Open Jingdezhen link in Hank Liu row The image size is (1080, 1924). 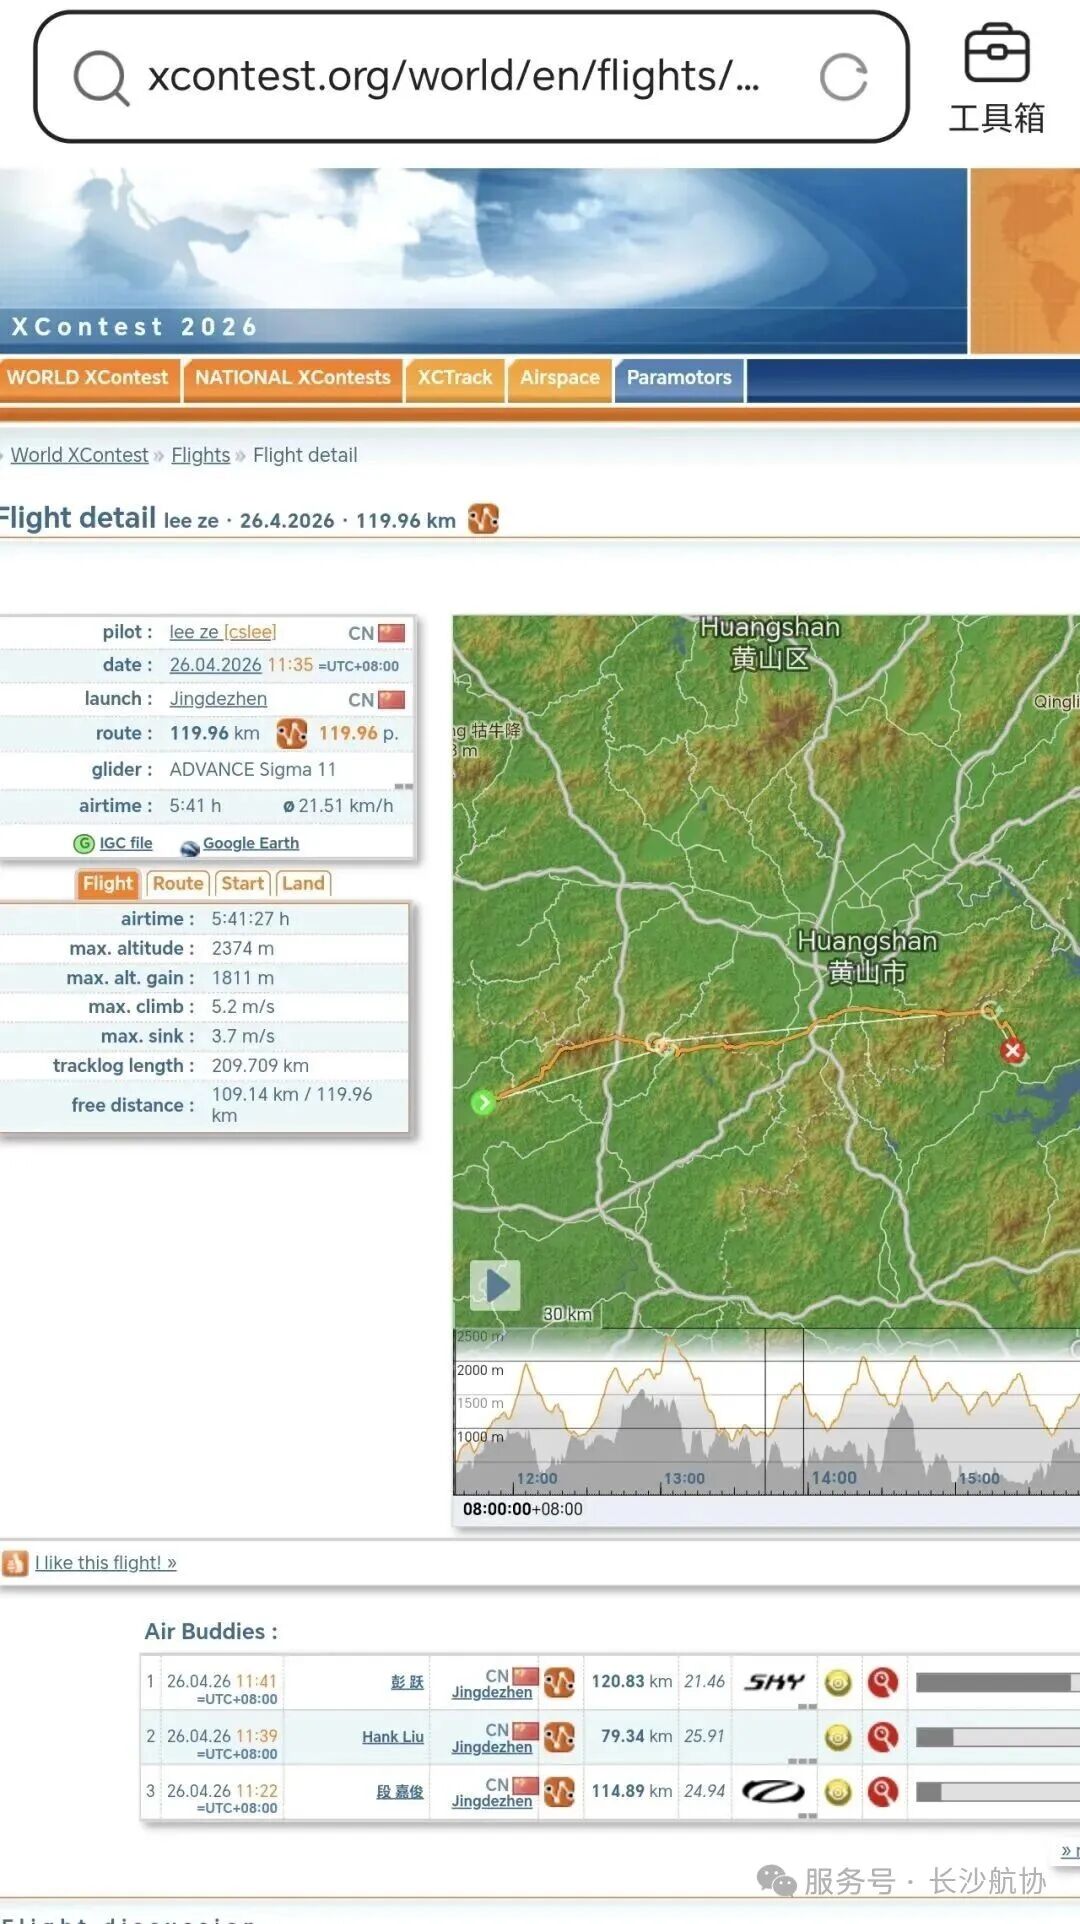492,1746
